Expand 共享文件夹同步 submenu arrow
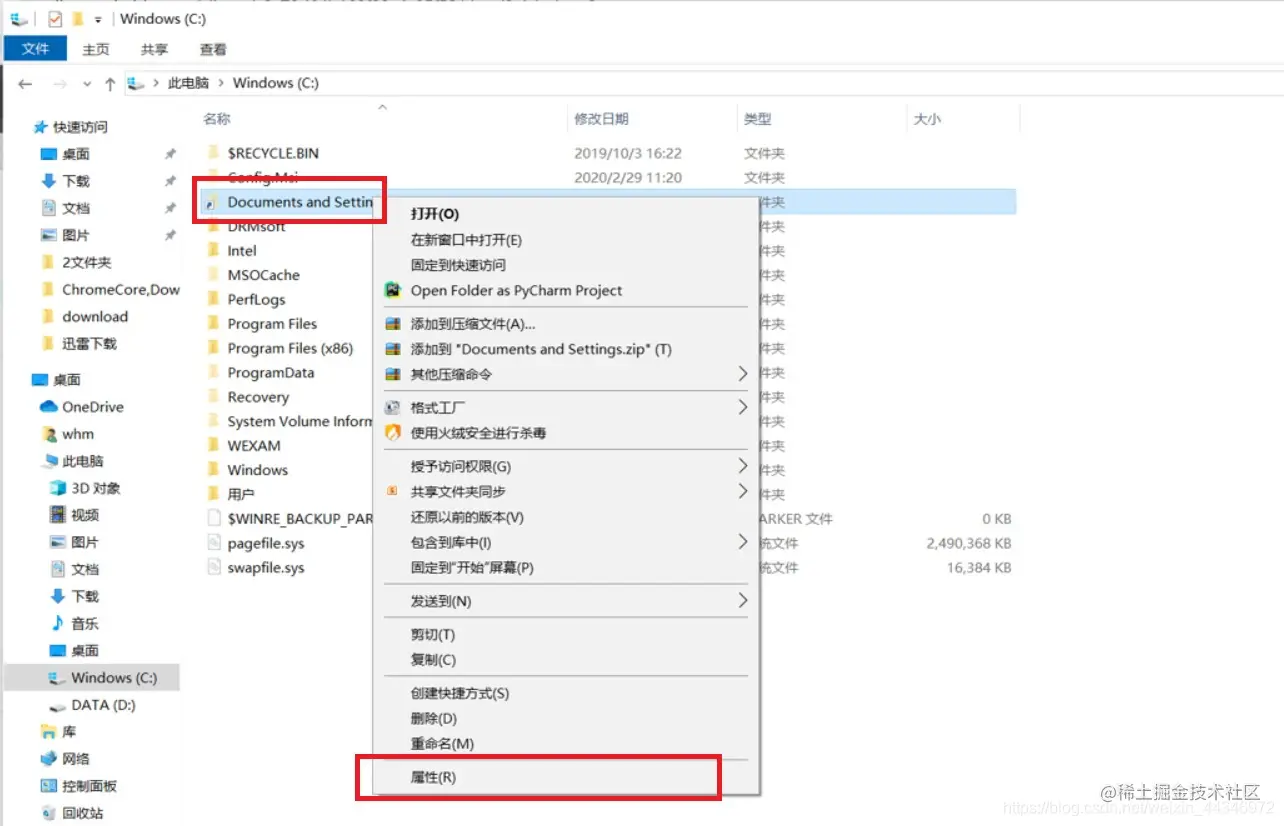The width and height of the screenshot is (1284, 826). pyautogui.click(x=742, y=491)
